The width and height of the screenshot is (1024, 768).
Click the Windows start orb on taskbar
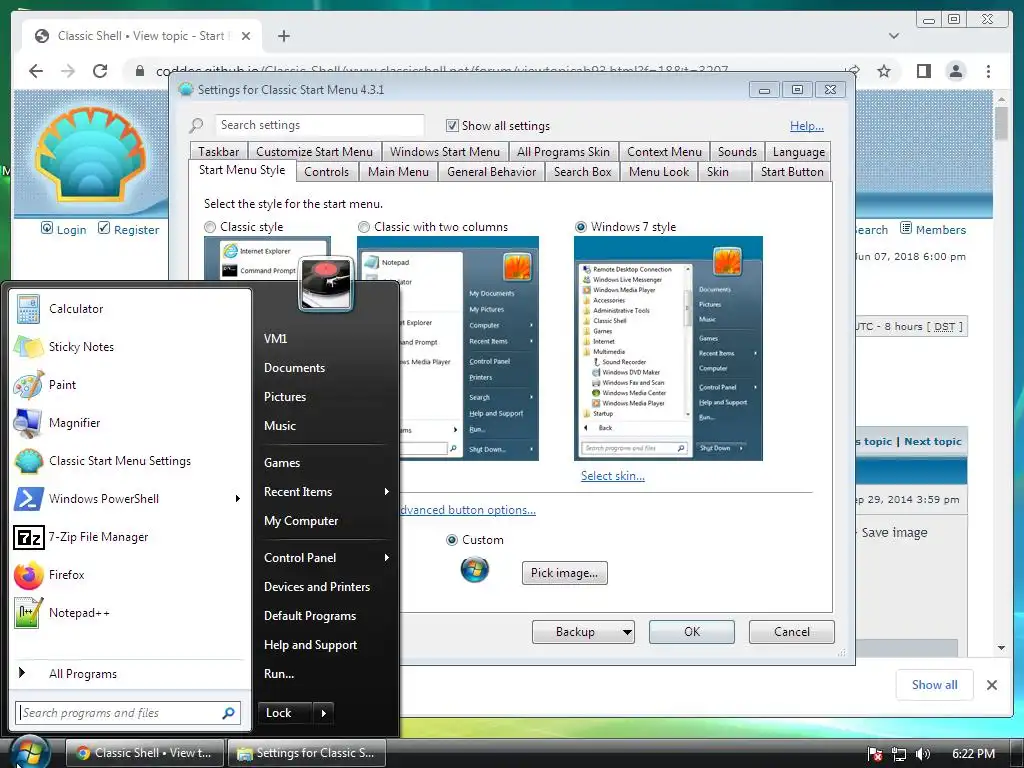[29, 752]
